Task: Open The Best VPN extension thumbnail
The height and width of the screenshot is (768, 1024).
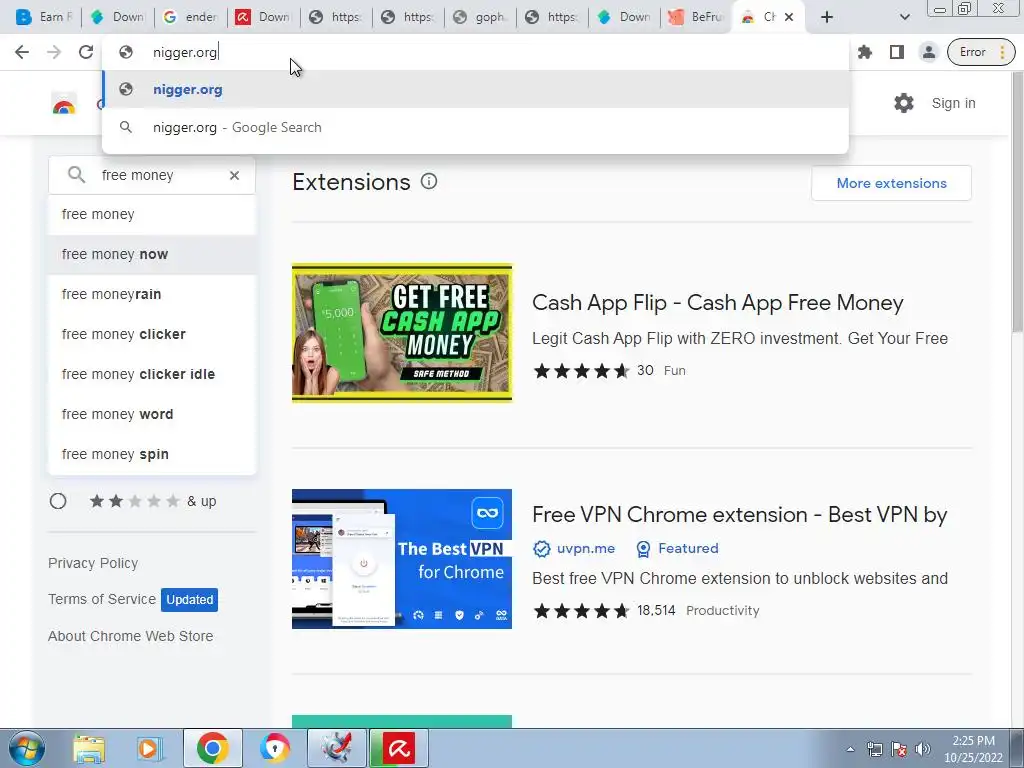Action: [402, 559]
